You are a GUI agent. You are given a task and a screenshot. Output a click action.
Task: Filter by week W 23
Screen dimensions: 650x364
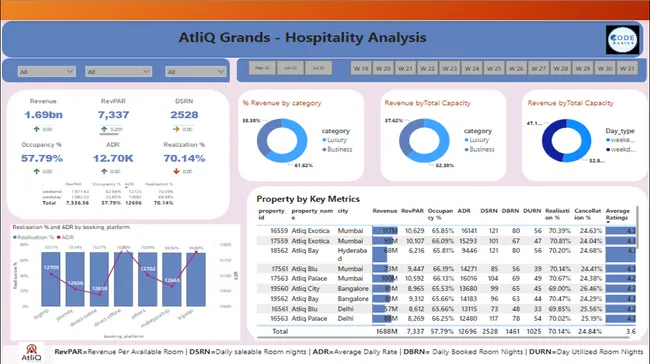[449, 68]
